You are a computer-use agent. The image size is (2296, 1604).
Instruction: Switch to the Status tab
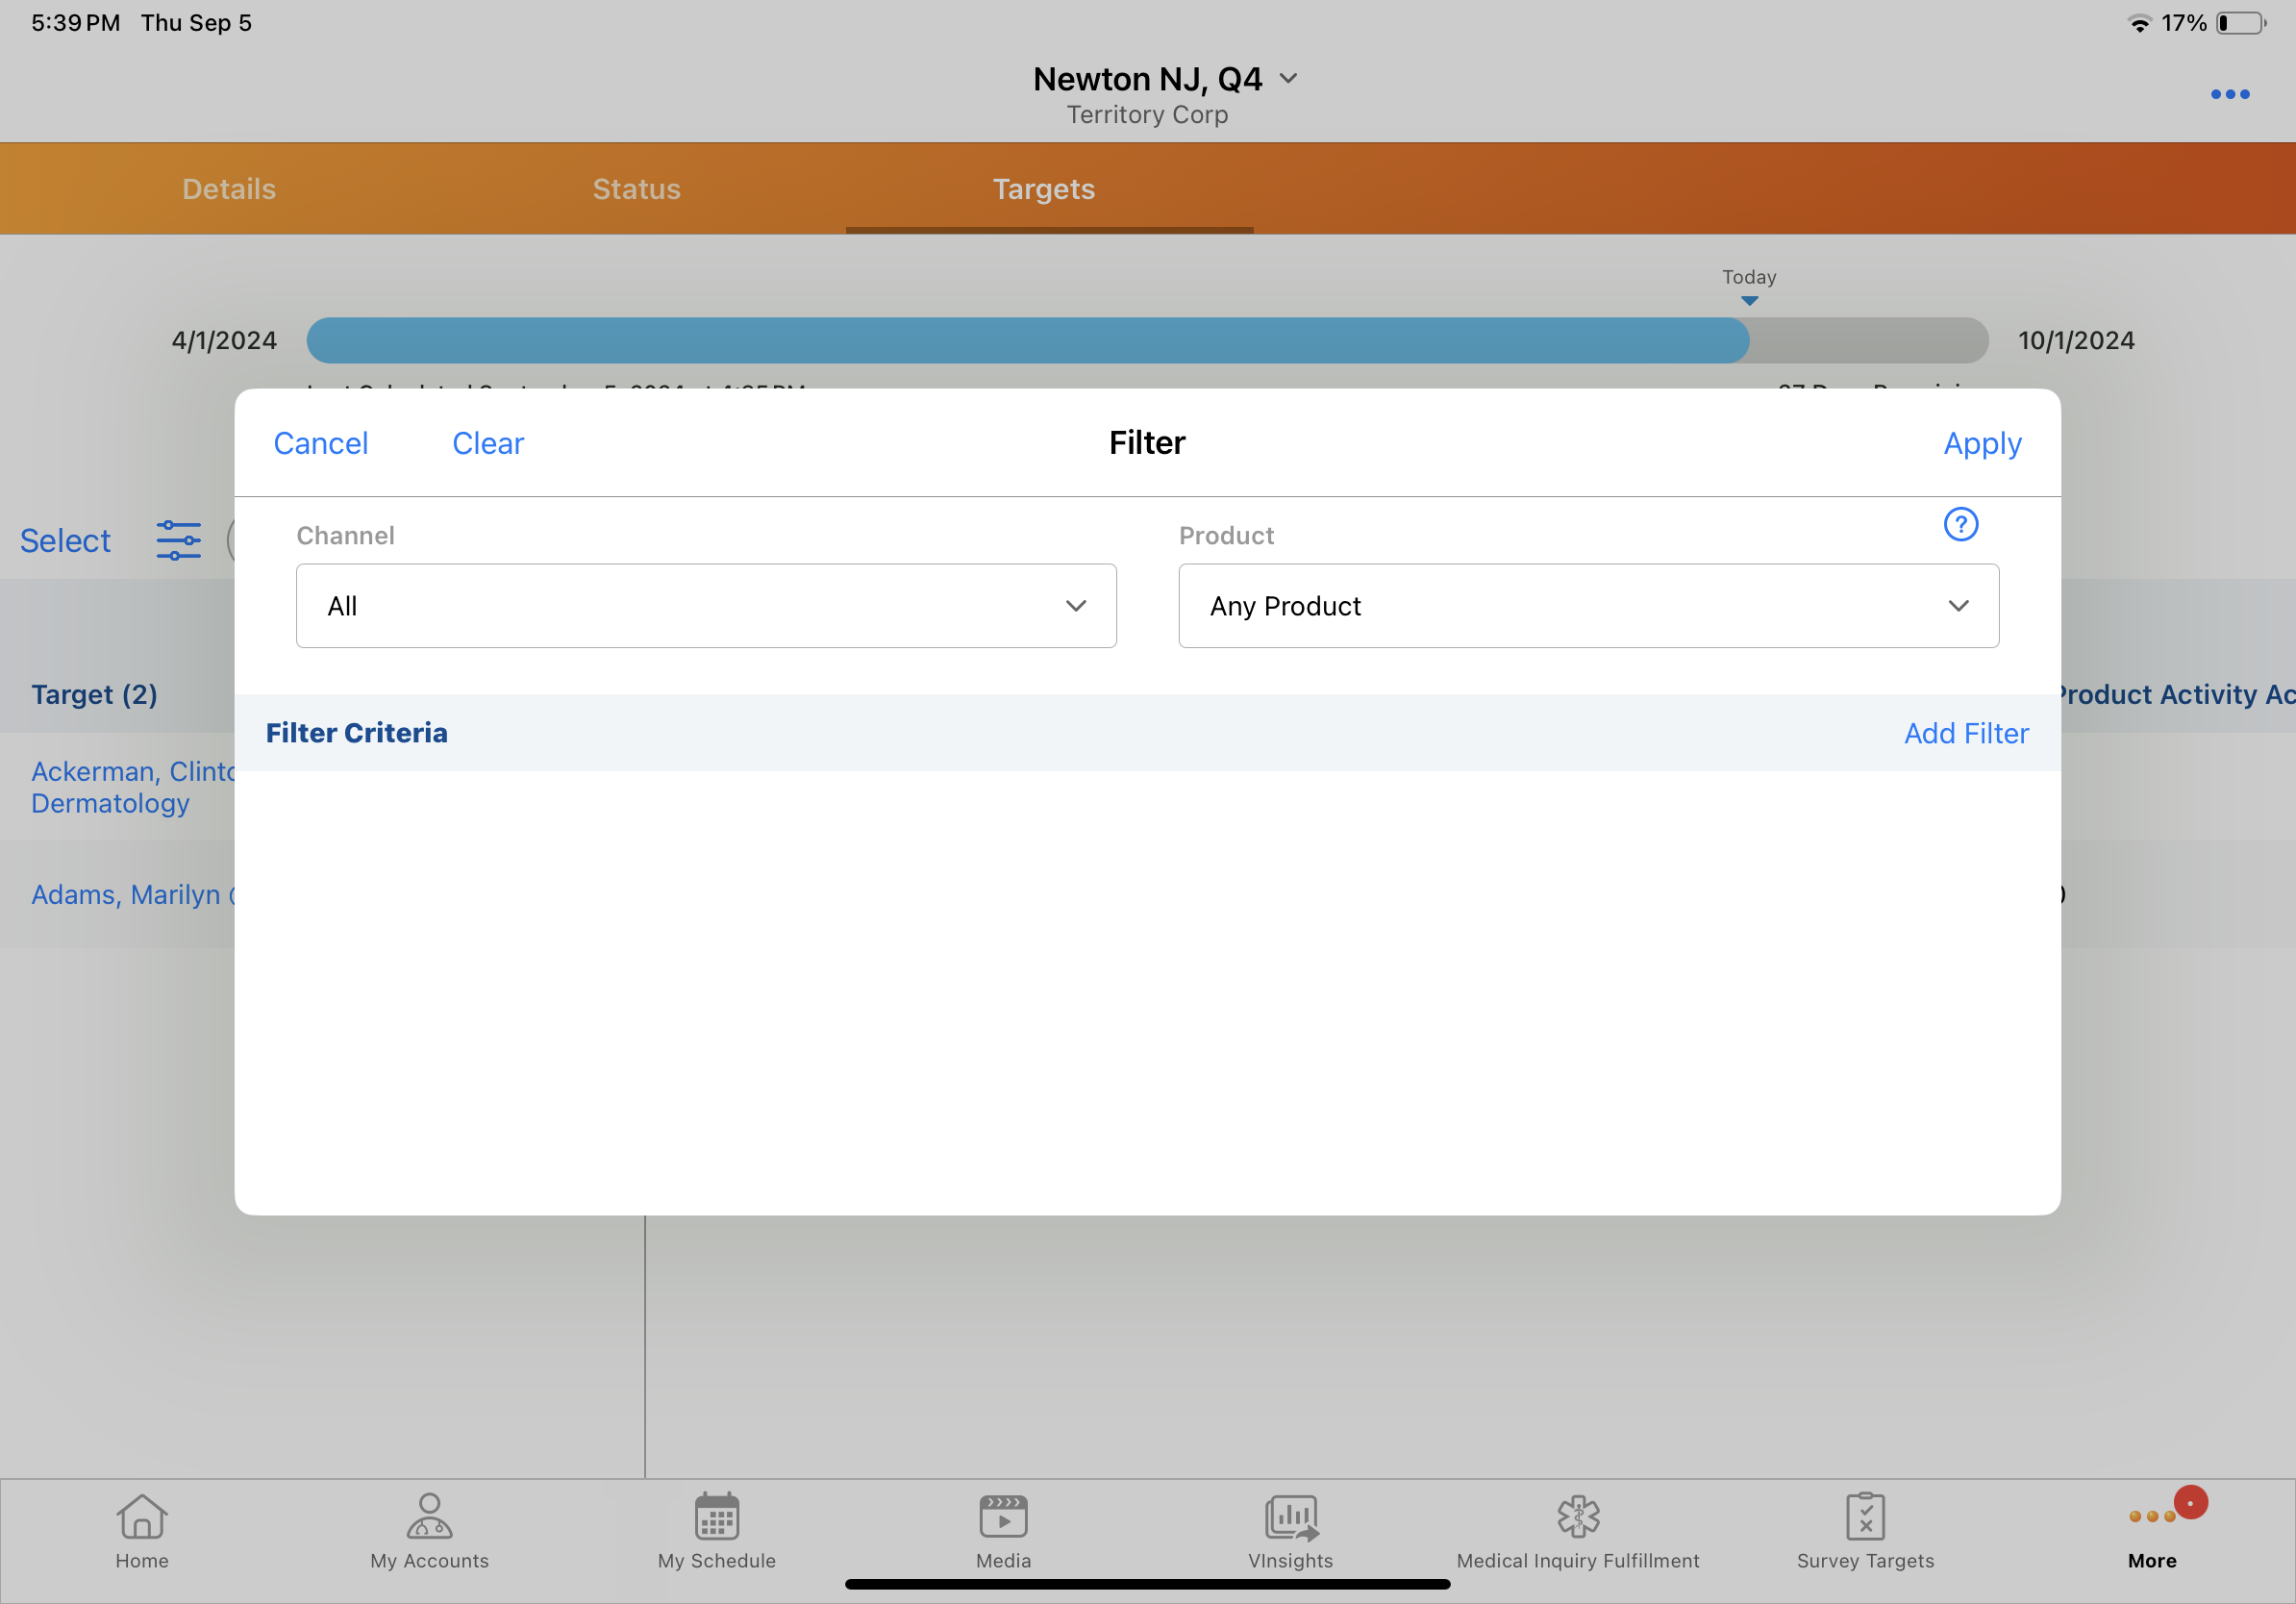tap(636, 189)
